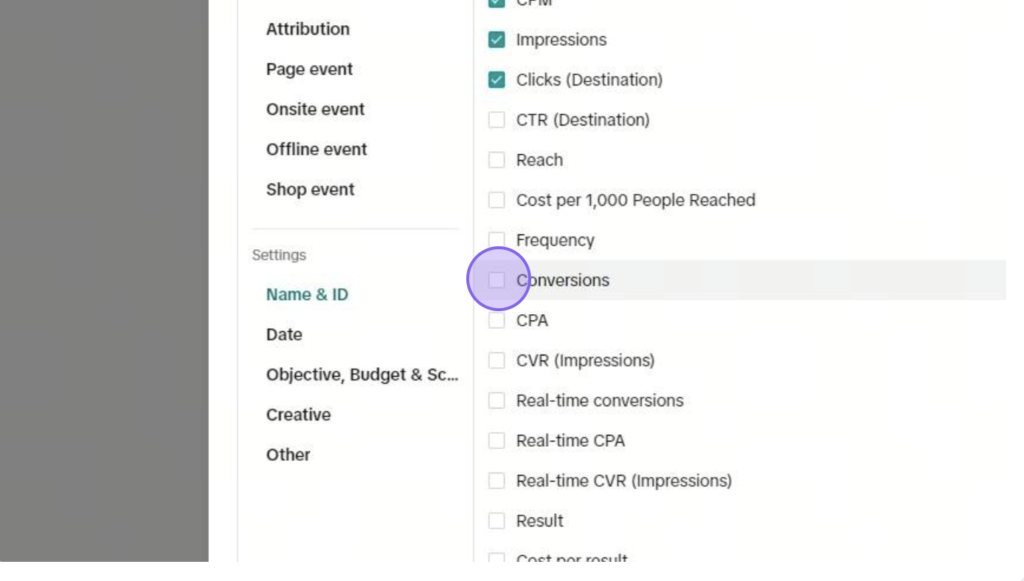Enable Real-time conversions checkbox
This screenshot has height=581, width=1024.
point(496,400)
